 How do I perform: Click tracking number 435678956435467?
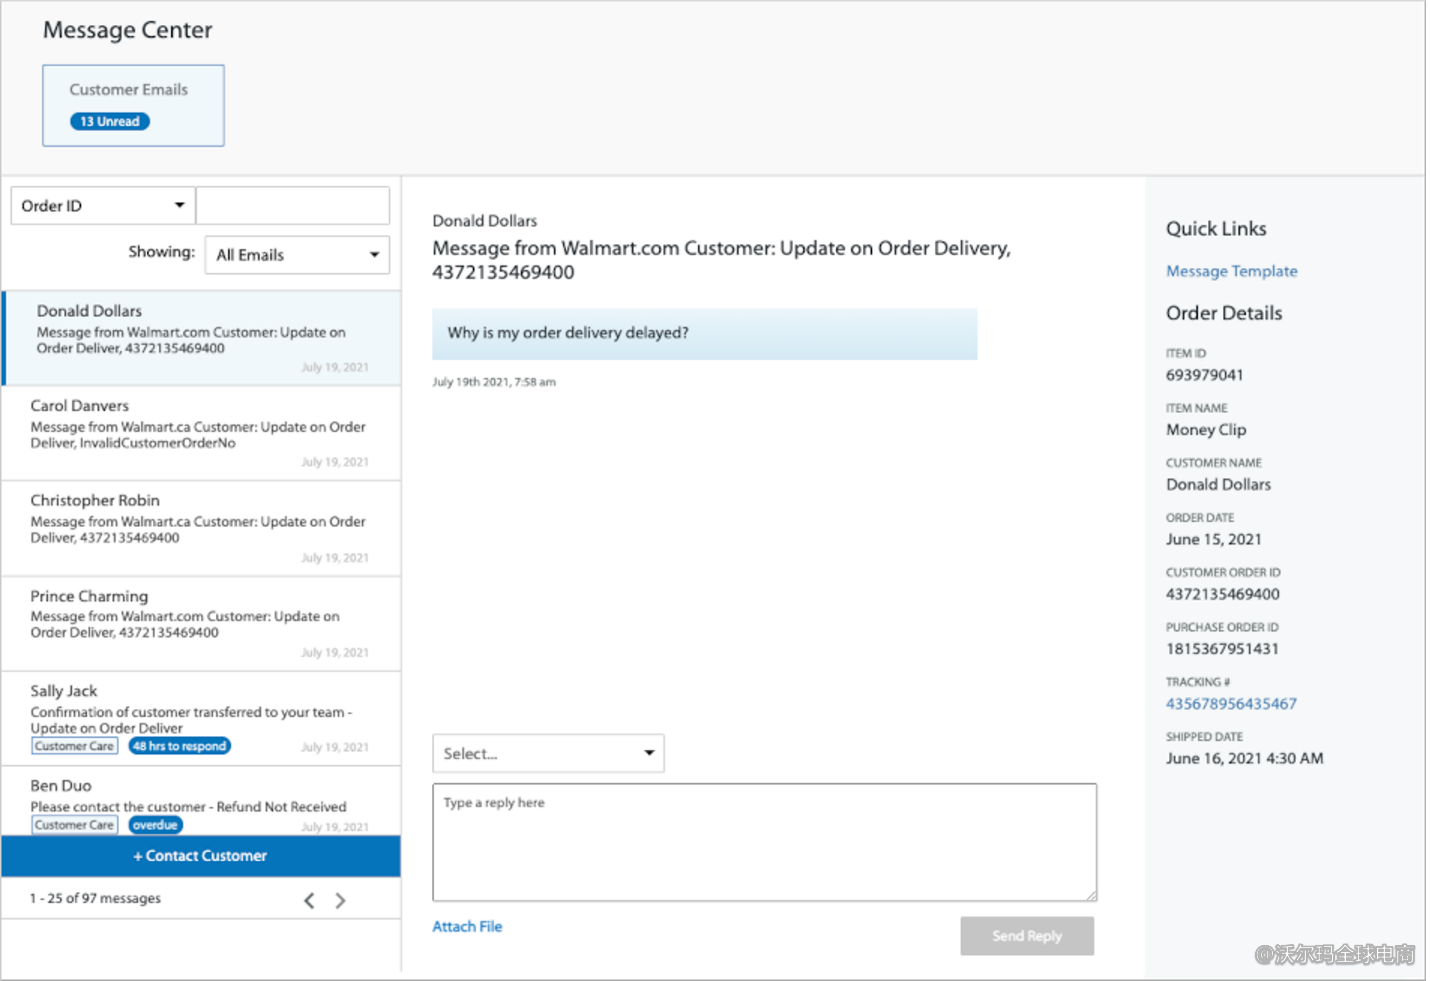click(x=1231, y=704)
